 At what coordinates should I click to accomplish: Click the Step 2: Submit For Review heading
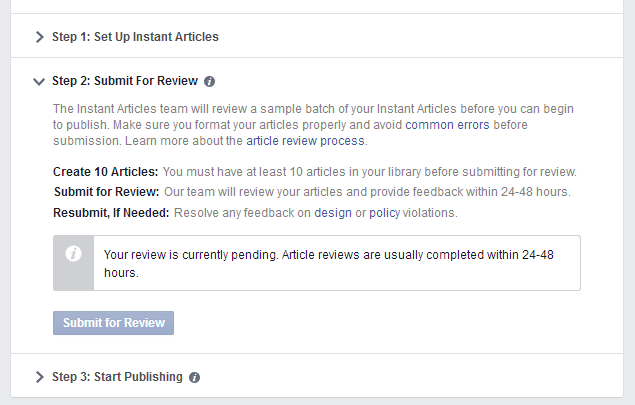[x=125, y=81]
